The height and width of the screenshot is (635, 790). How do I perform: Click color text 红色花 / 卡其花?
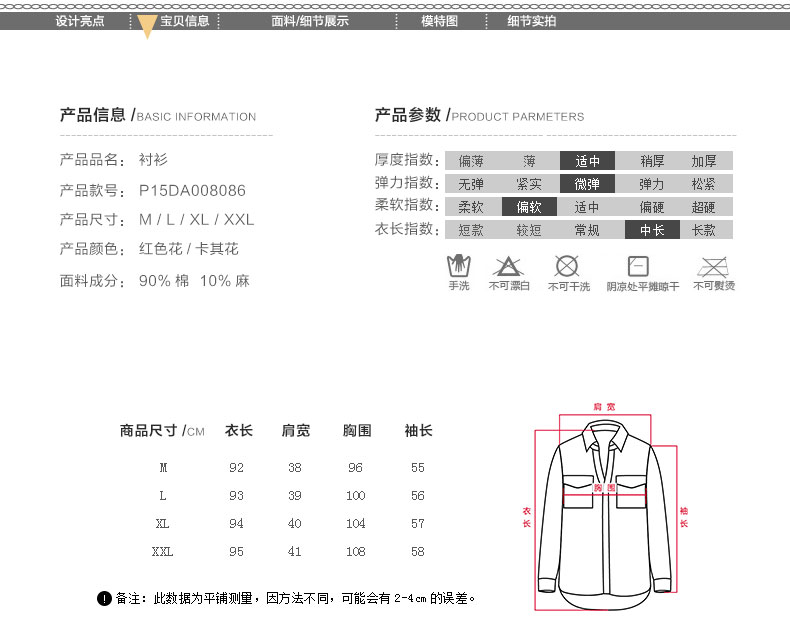pos(189,249)
